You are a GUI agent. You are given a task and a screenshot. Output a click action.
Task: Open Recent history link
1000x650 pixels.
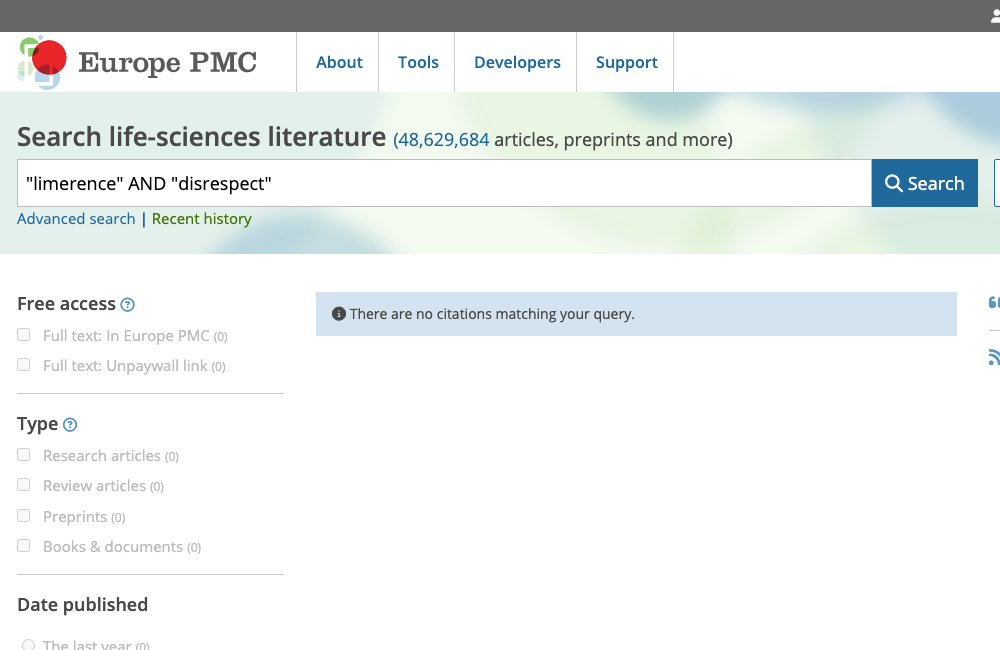click(202, 219)
